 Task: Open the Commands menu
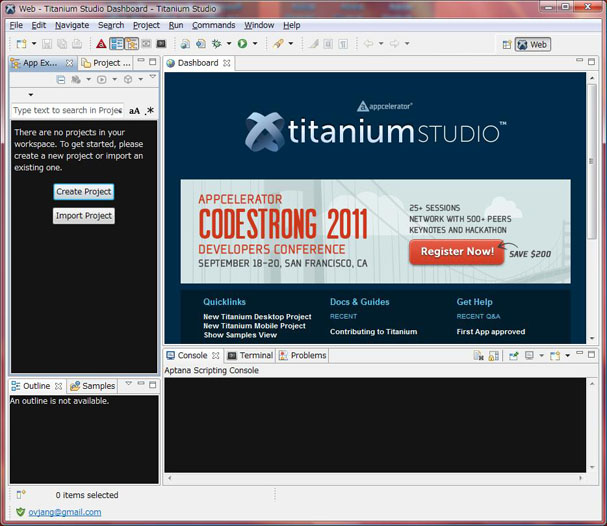tap(214, 25)
